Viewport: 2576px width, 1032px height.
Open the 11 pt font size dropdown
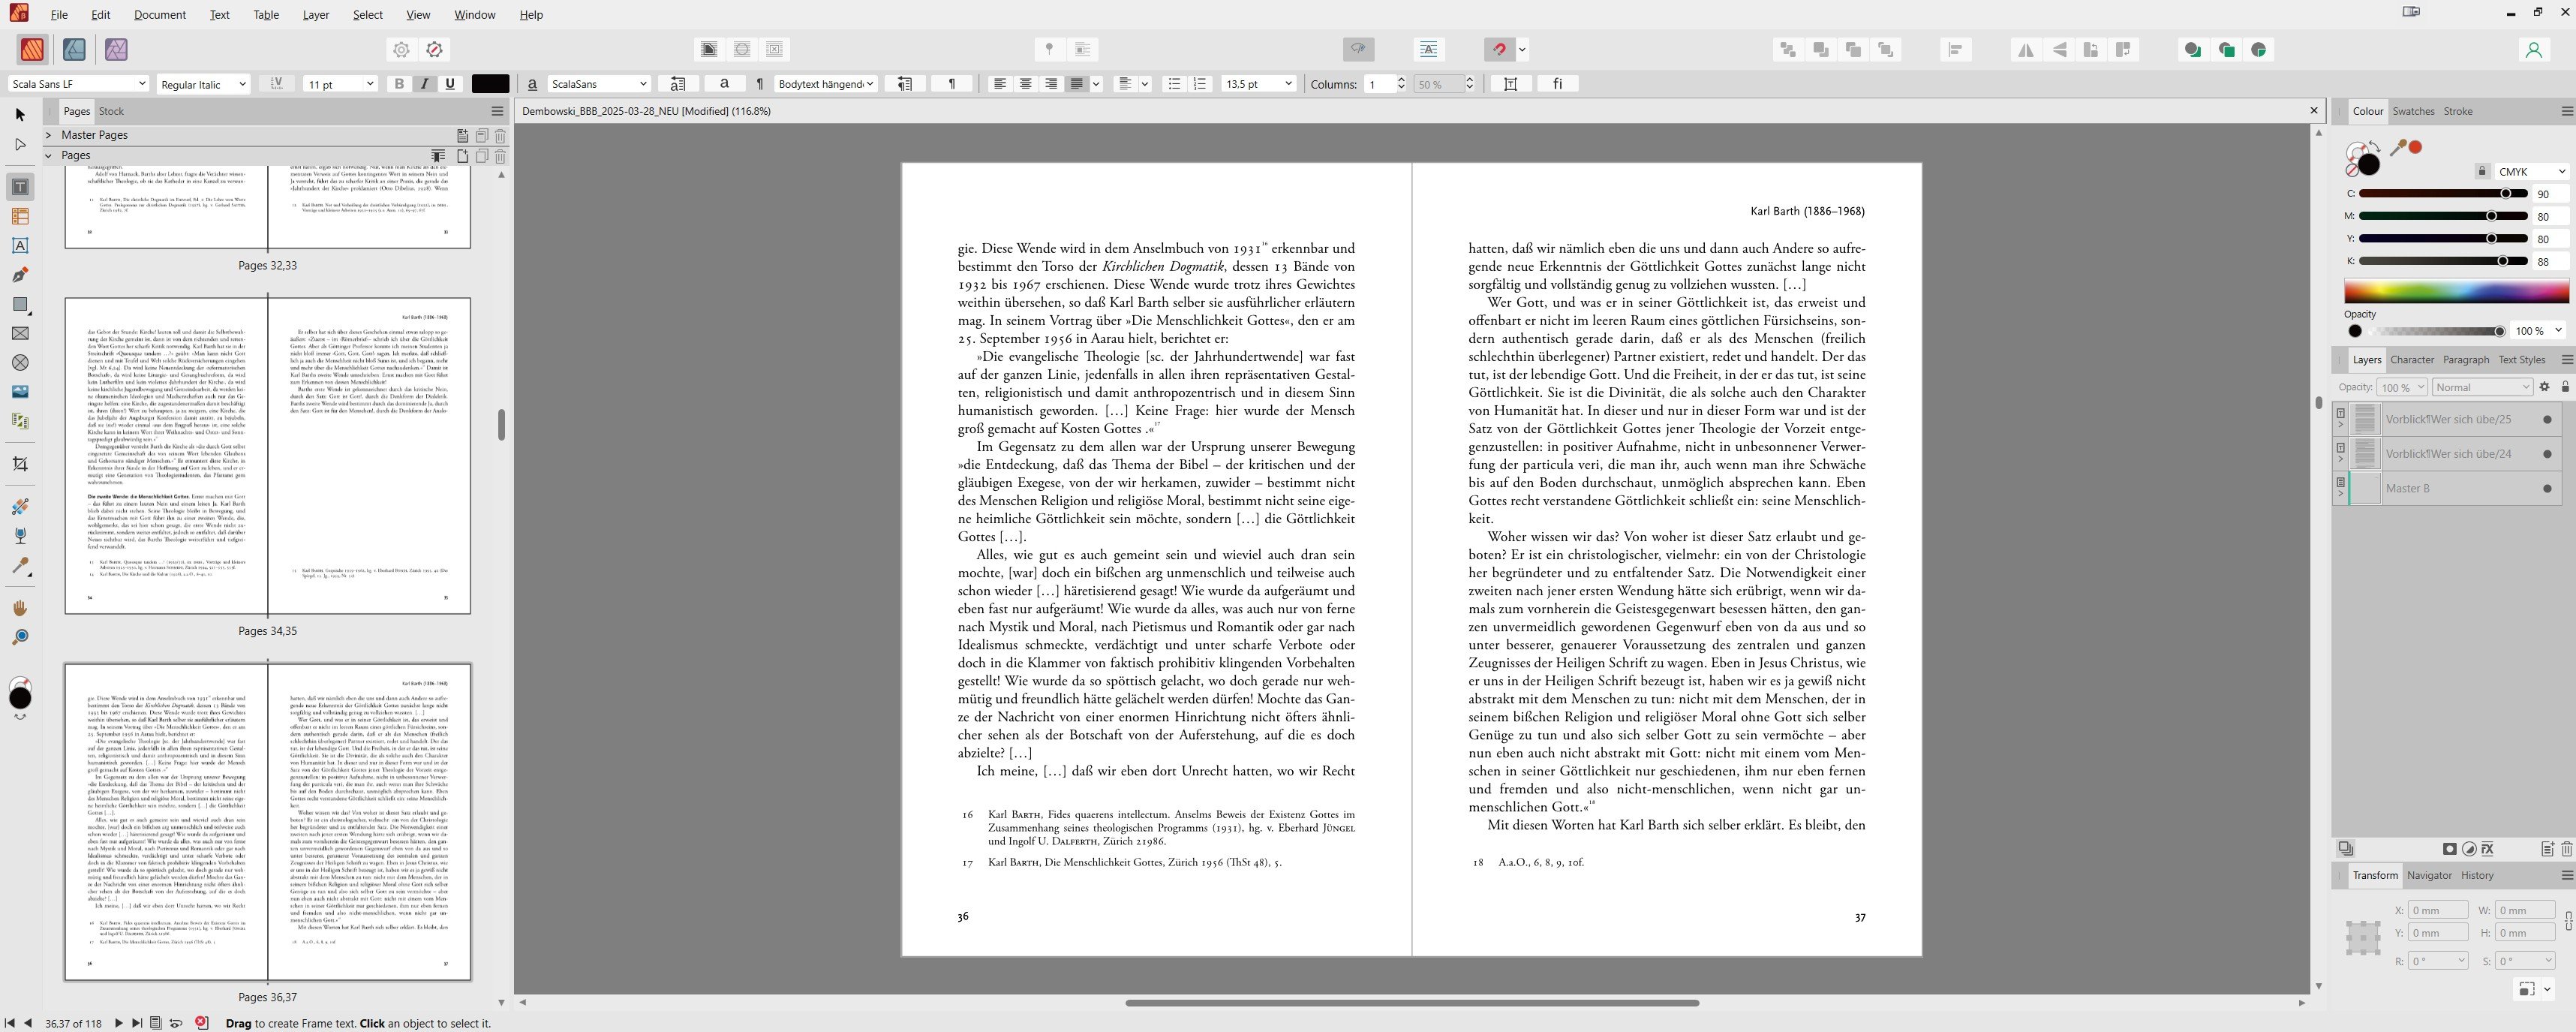click(x=340, y=84)
